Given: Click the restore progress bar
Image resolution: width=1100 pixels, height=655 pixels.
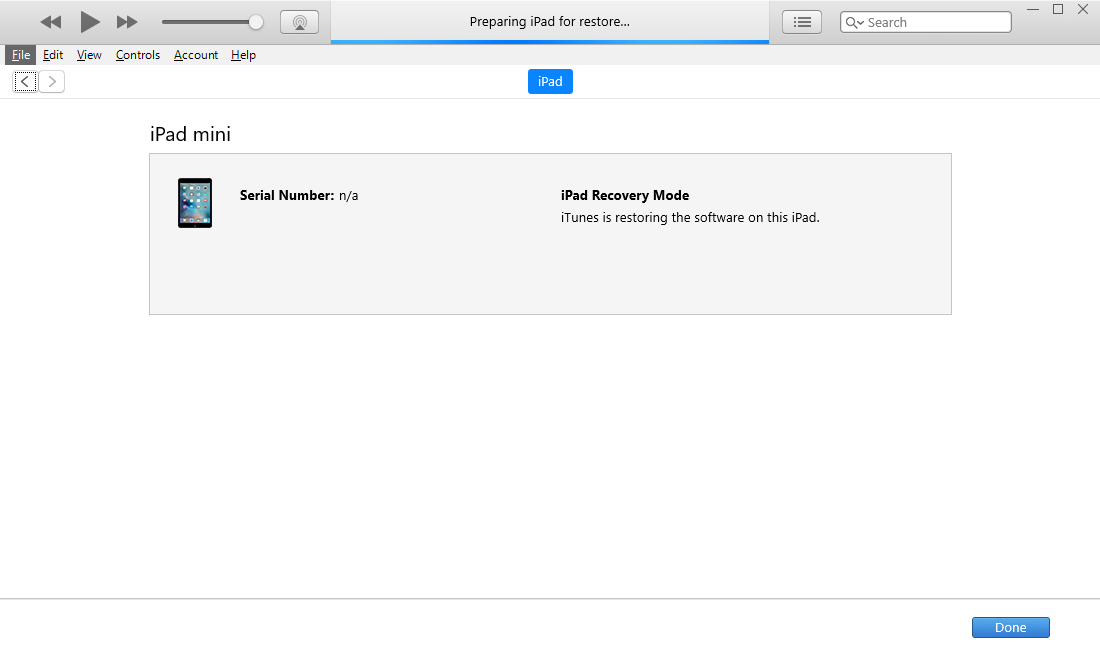Looking at the screenshot, I should 550,42.
